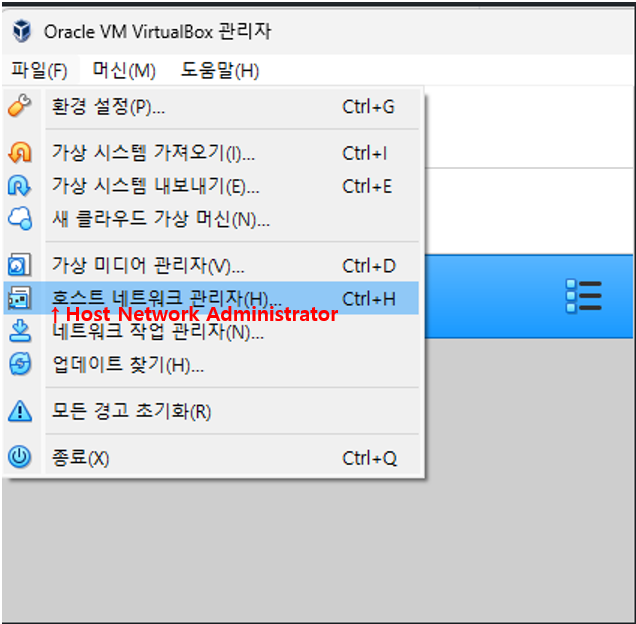Viewport: 636px width, 624px height.
Task: Open the 도움말(H) menu
Action: point(220,70)
